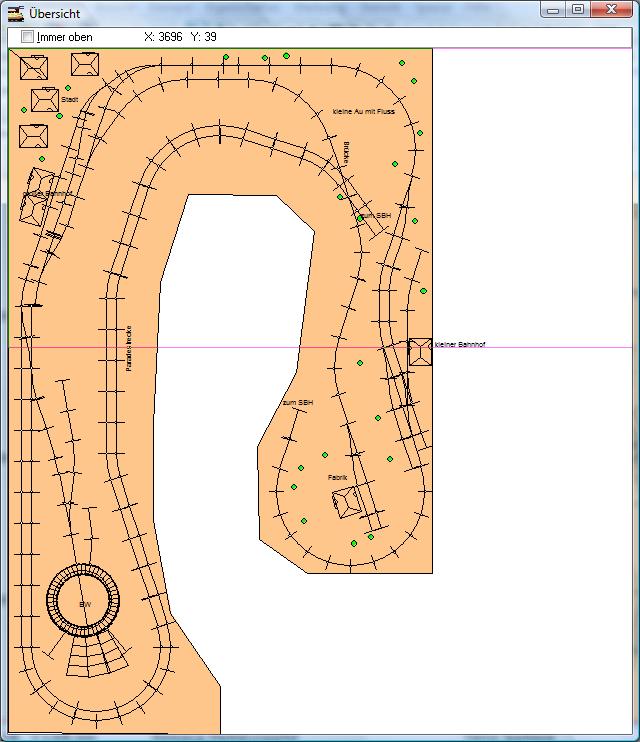This screenshot has width=640, height=742.
Task: Click the 'Parade-strecke' vertical track label
Action: tap(129, 348)
